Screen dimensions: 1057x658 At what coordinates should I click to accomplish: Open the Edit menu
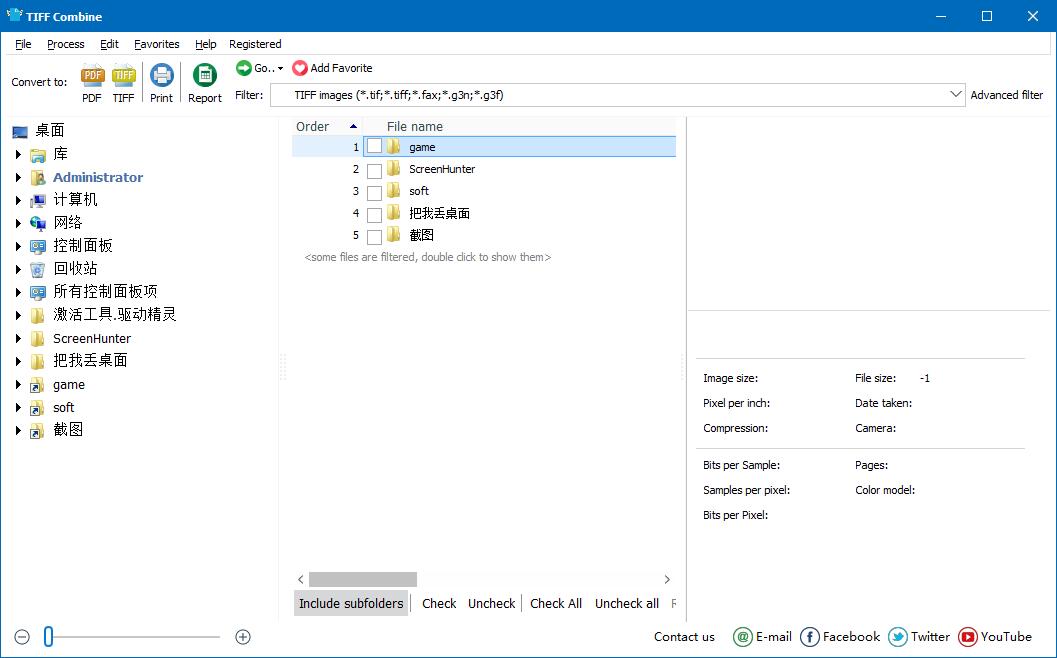point(109,44)
